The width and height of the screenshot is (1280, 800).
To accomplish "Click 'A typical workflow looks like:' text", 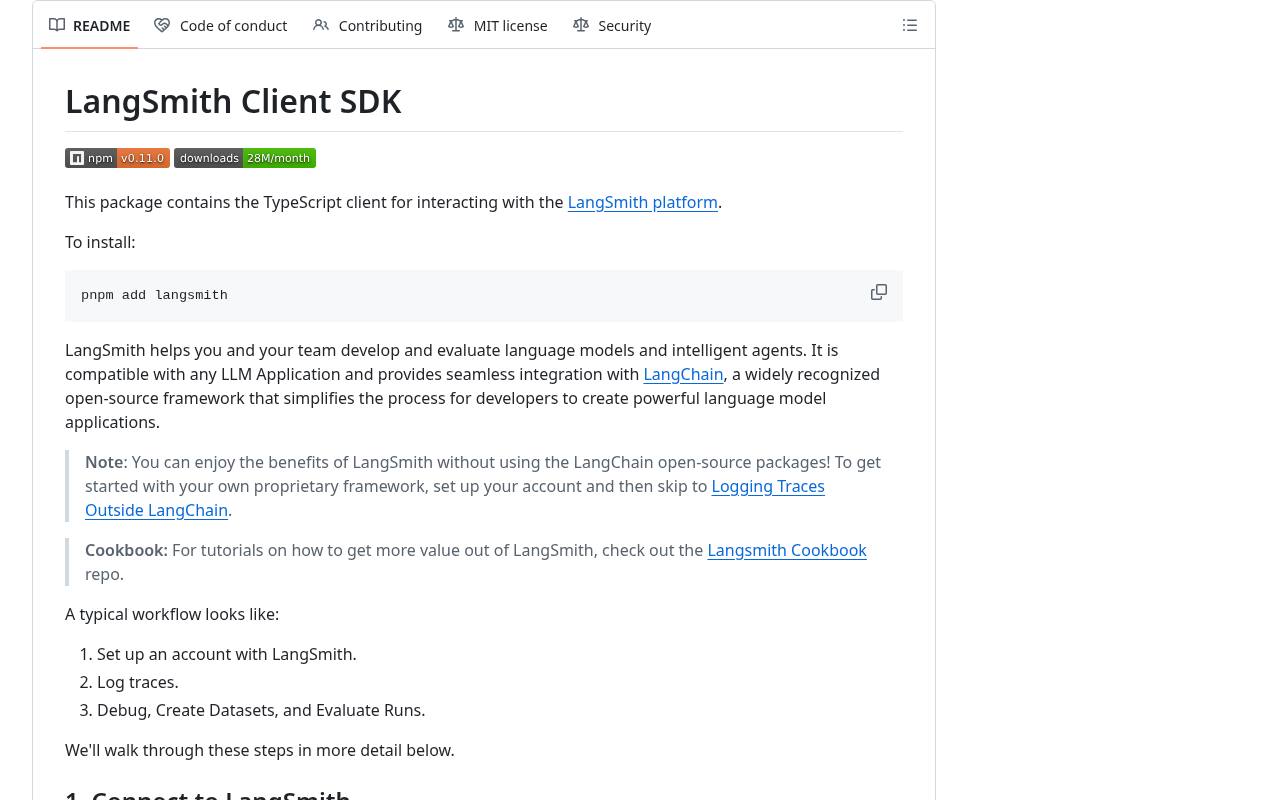I will tap(172, 614).
